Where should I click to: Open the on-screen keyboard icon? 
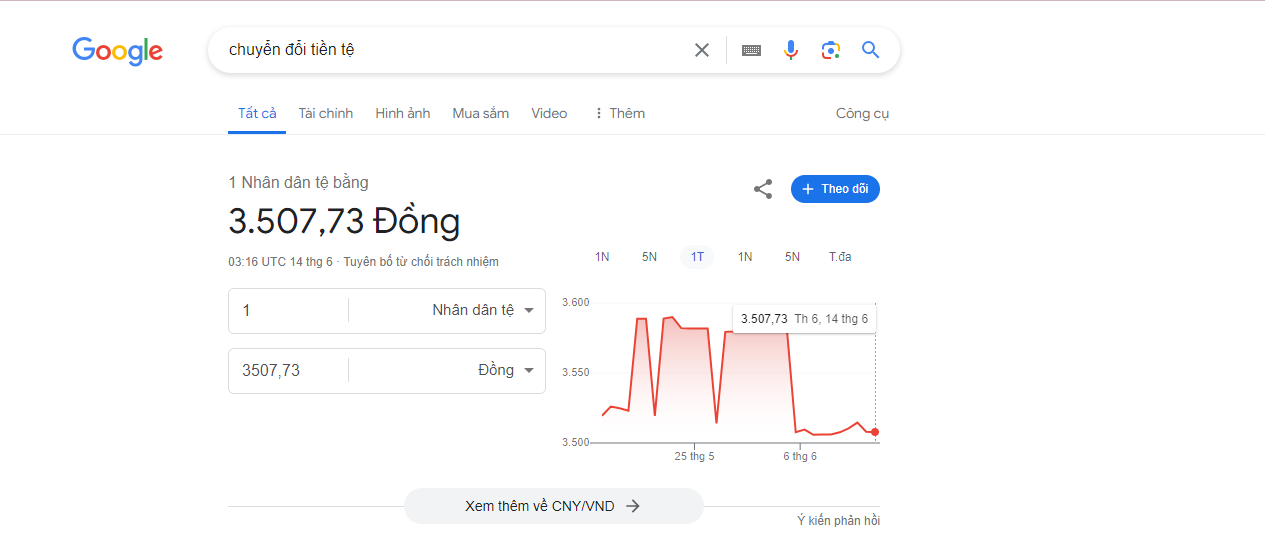[752, 50]
